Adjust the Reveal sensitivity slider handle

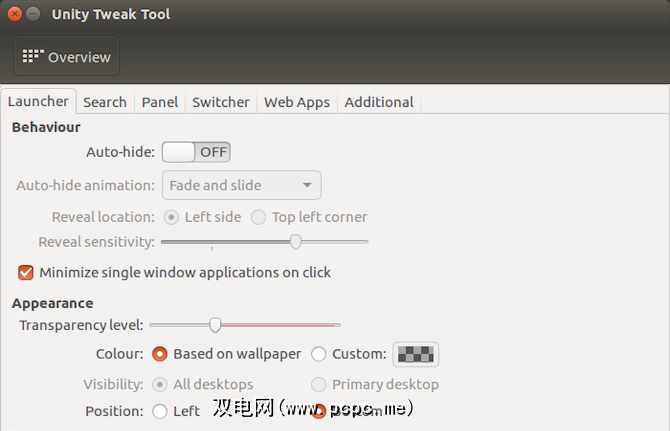[295, 242]
